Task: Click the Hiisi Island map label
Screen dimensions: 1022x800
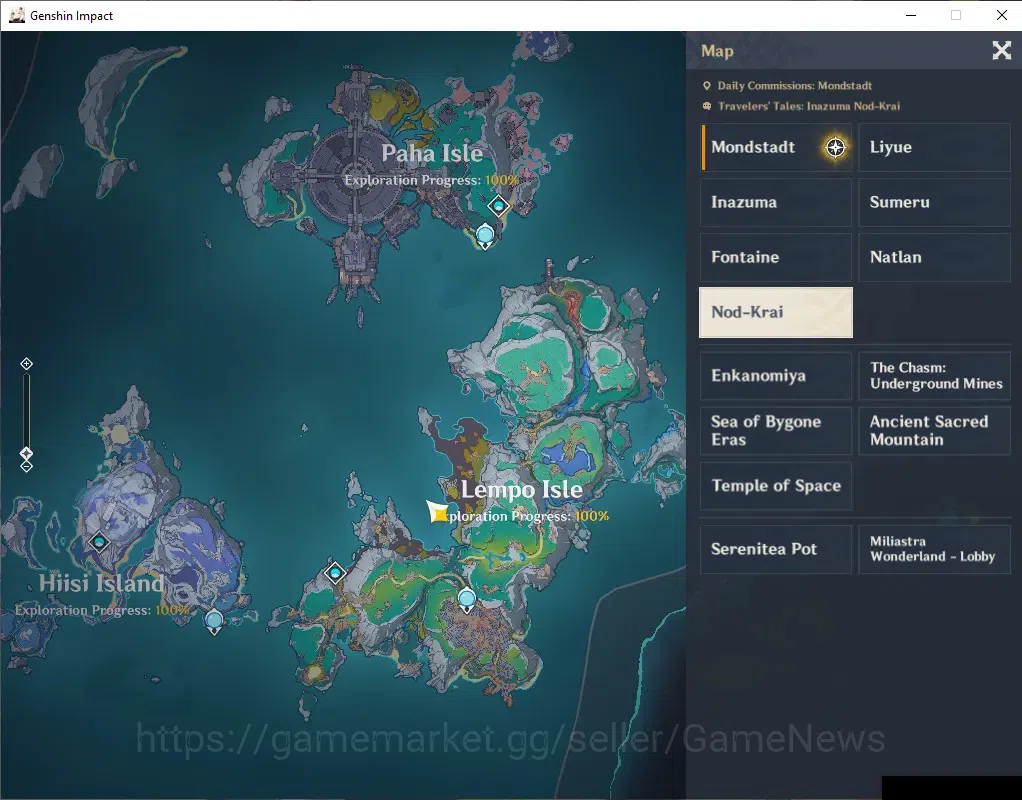Action: [x=101, y=583]
